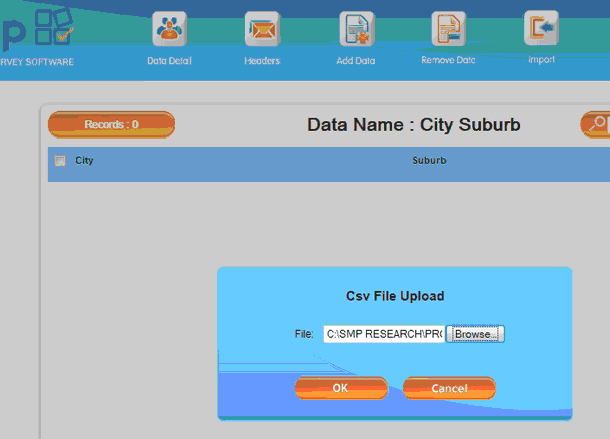
Task: Click the Add Data icon
Action: (356, 29)
